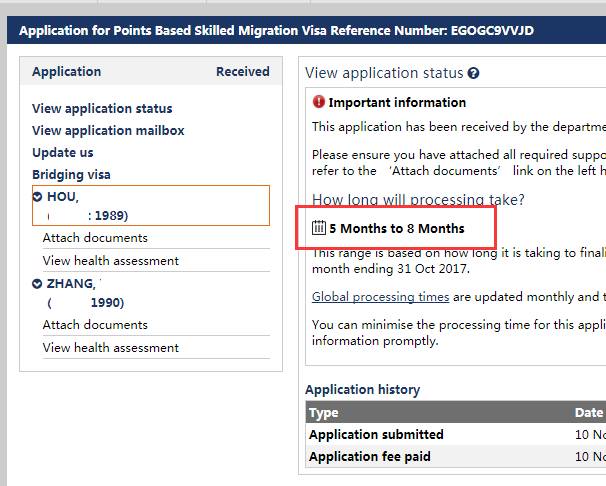Open View health assessment under HOU
The height and width of the screenshot is (486, 606).
111,261
